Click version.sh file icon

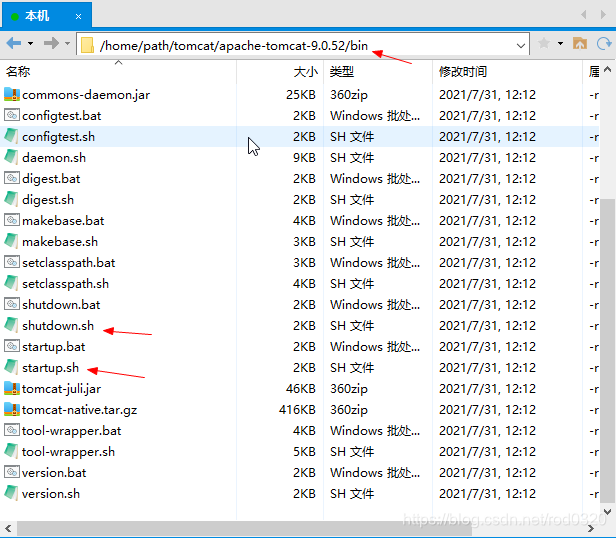[12, 493]
